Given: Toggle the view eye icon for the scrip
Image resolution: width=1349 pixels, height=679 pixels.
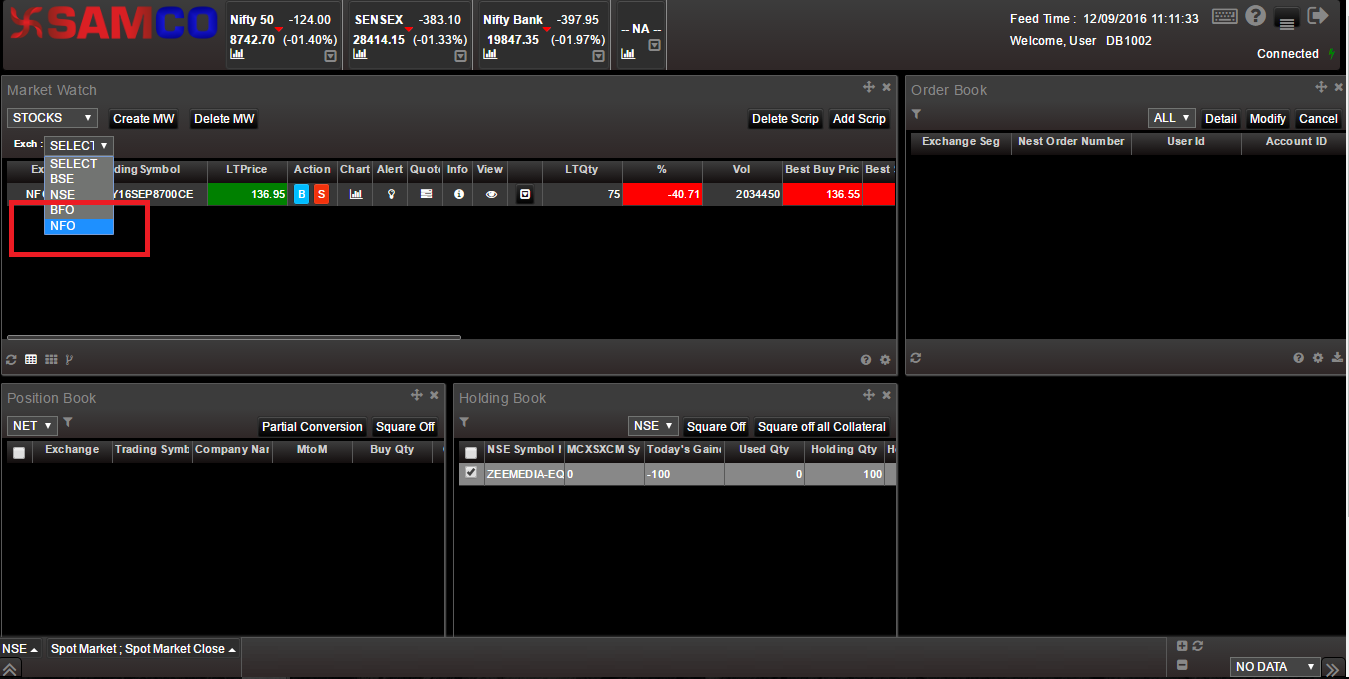Looking at the screenshot, I should pyautogui.click(x=491, y=194).
